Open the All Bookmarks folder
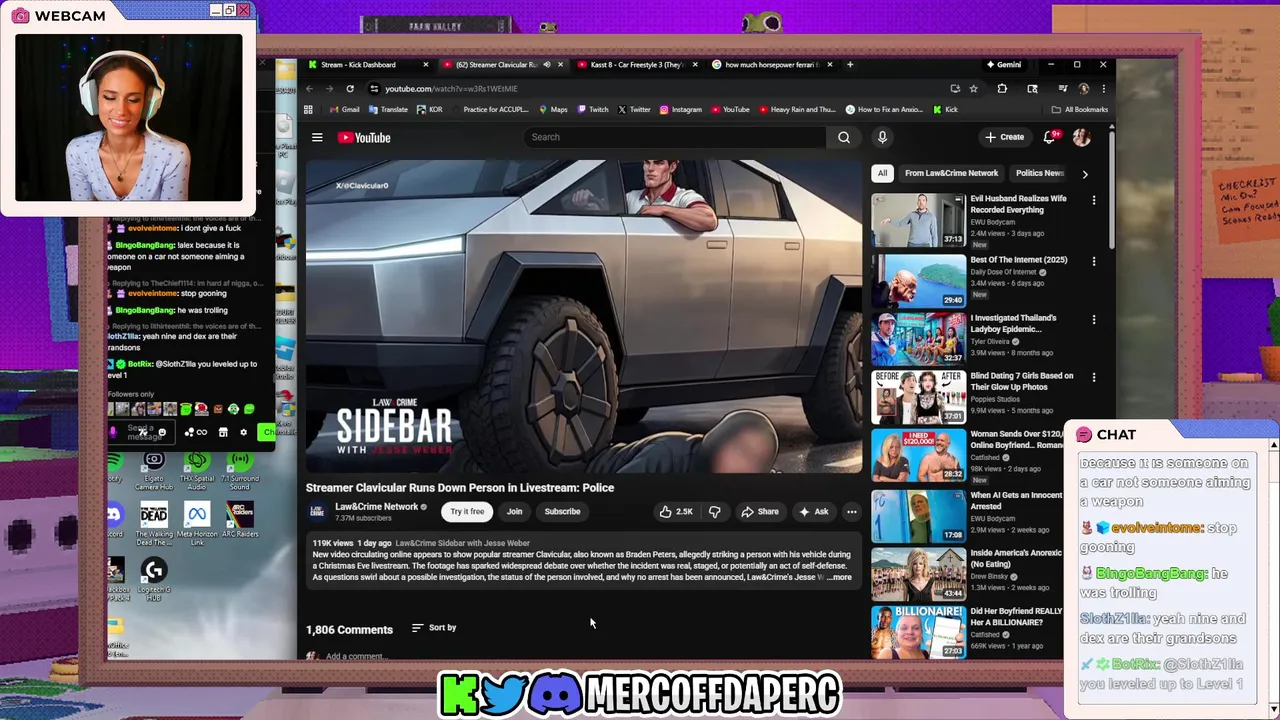Image resolution: width=1280 pixels, height=720 pixels. tap(1079, 109)
